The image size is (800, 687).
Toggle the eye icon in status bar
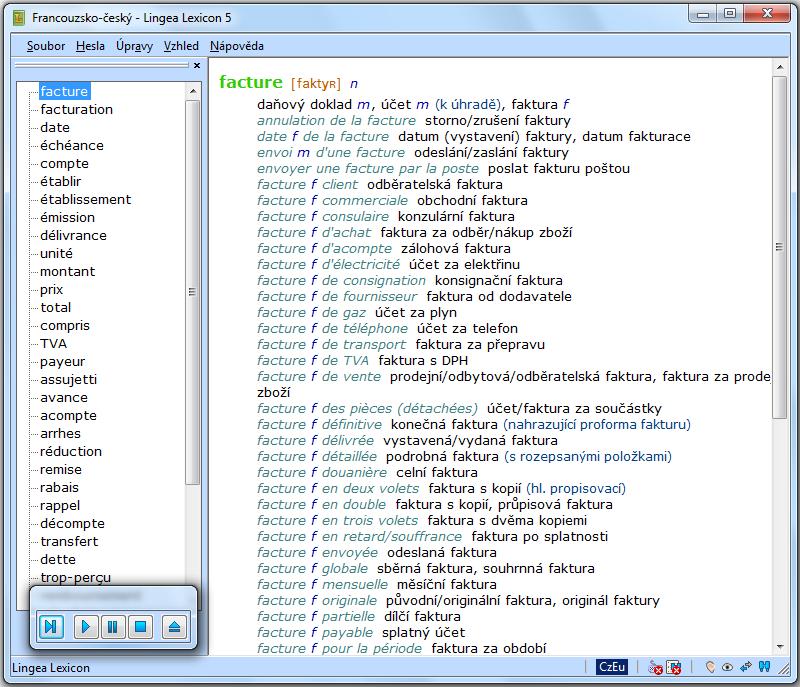728,667
